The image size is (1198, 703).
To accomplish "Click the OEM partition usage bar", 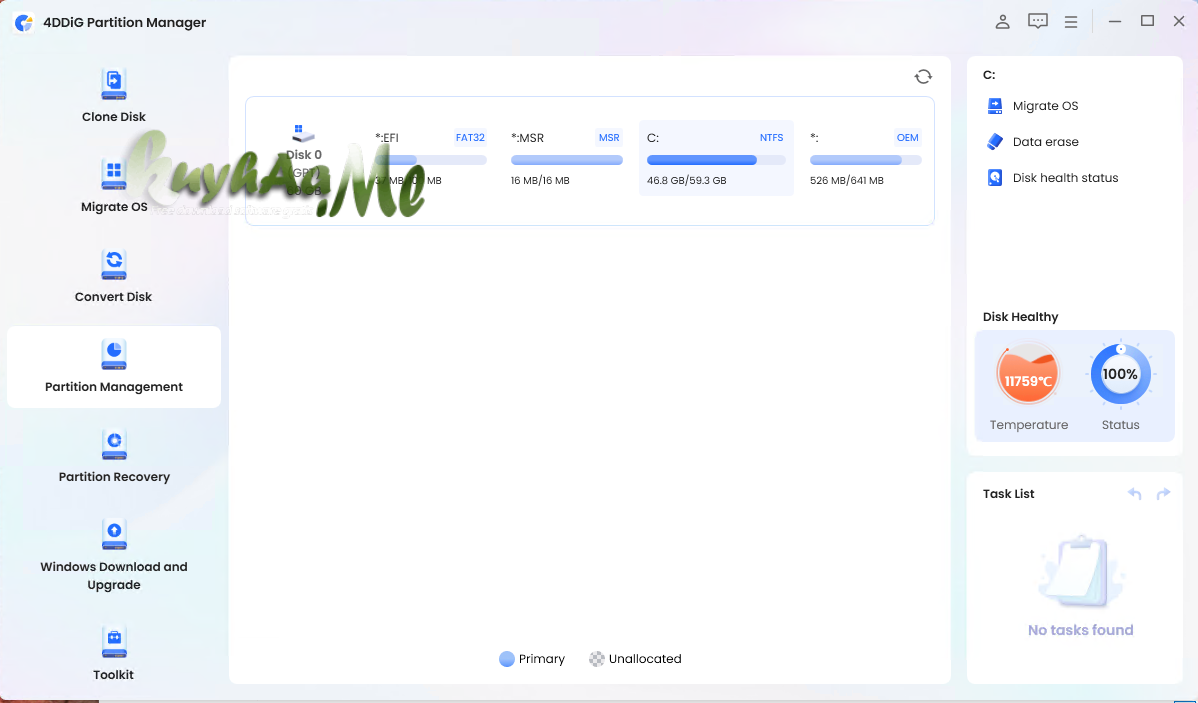I will pyautogui.click(x=866, y=160).
